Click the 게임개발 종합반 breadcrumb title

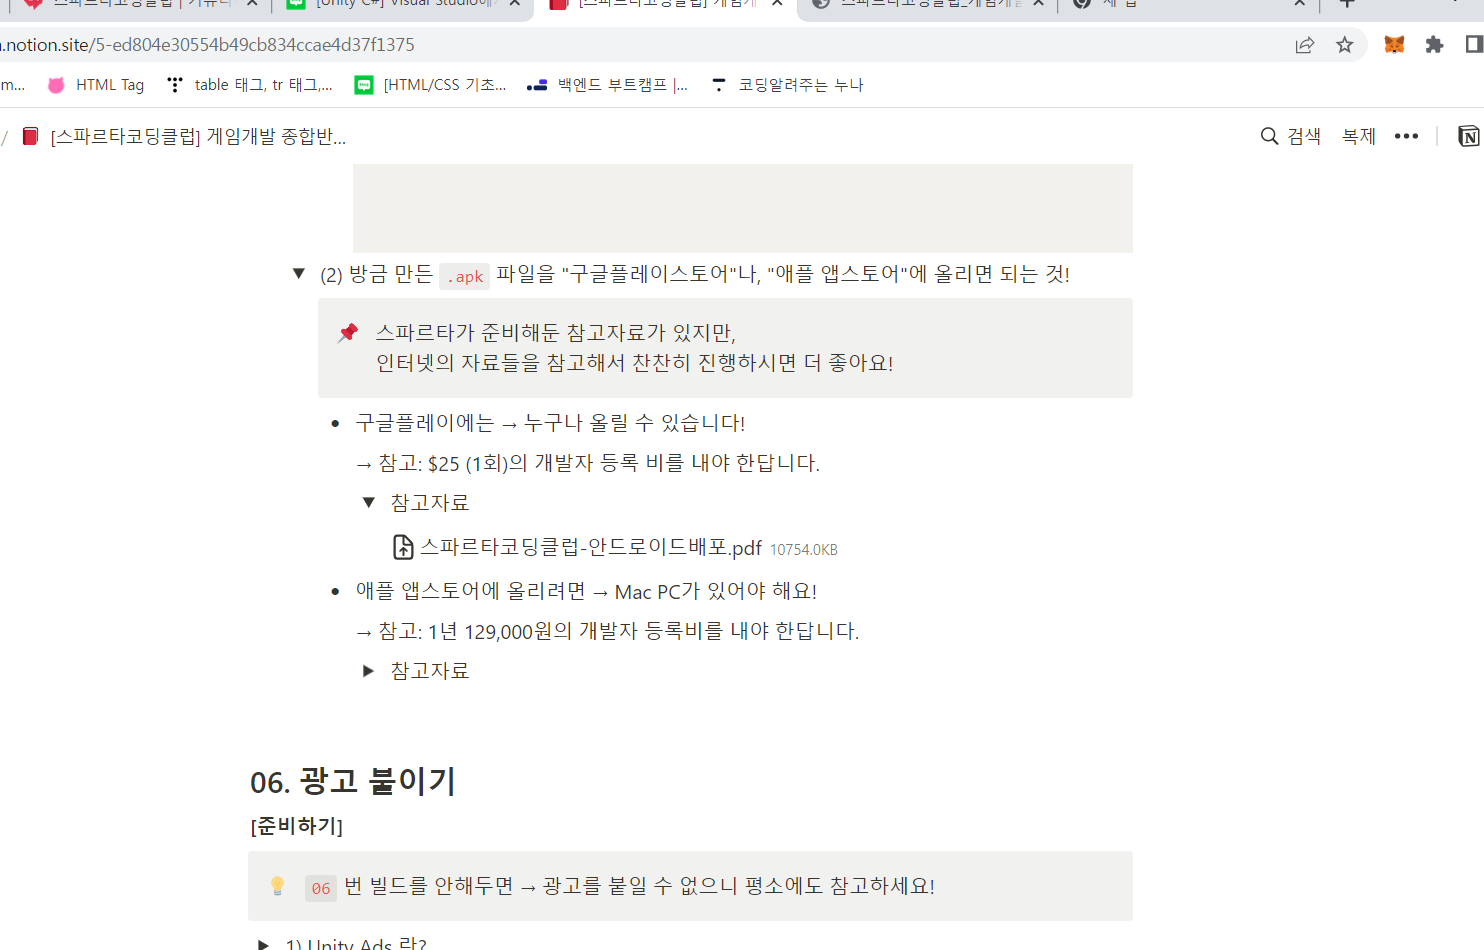[198, 136]
